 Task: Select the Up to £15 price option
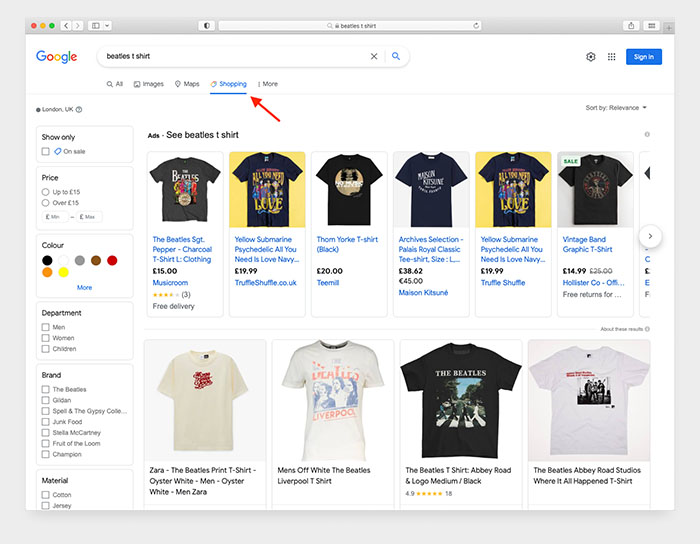click(45, 192)
